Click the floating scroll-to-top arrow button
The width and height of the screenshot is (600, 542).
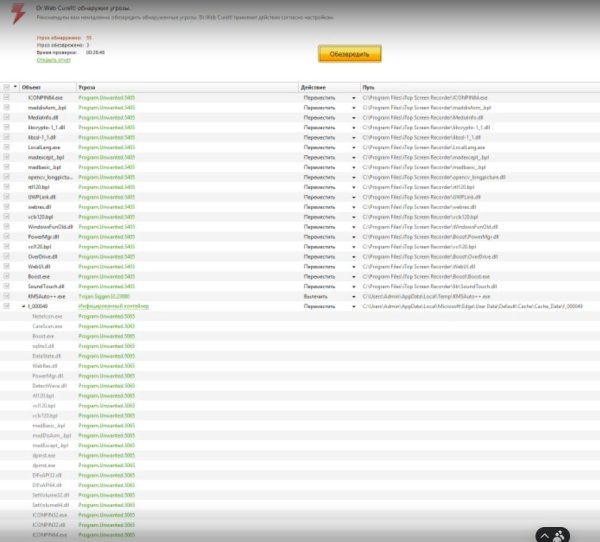[545, 536]
